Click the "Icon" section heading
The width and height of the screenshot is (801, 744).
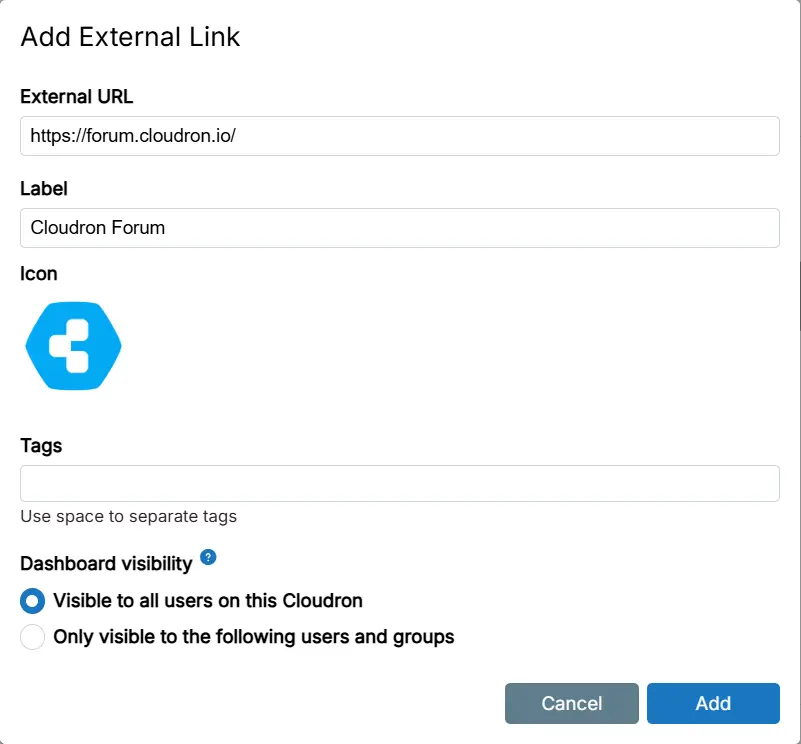click(x=39, y=274)
